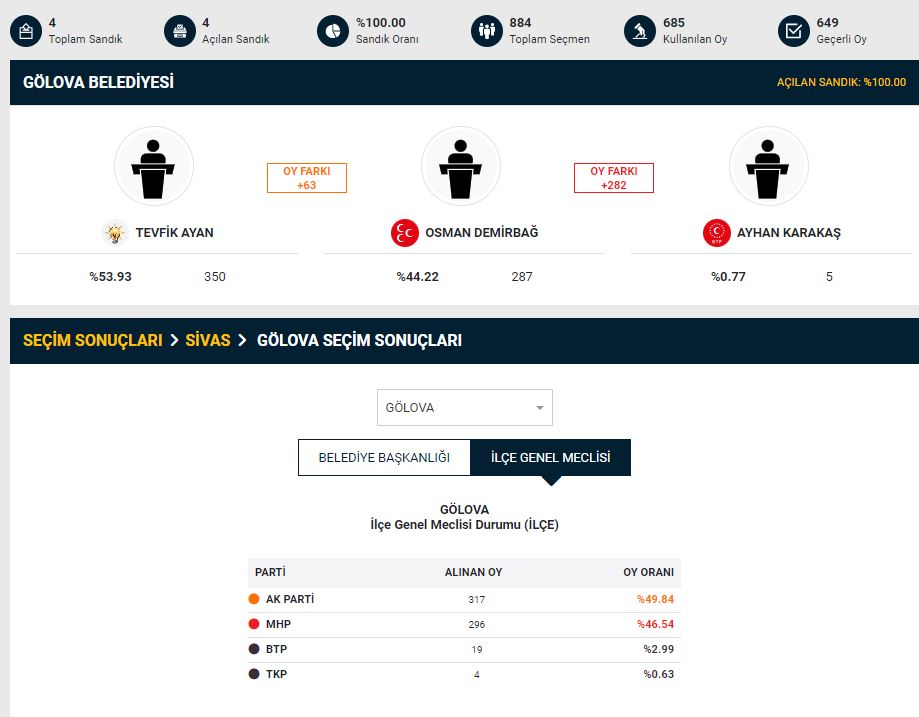Open the GÖLOVA district dropdown
The width and height of the screenshot is (919, 717).
(x=464, y=408)
